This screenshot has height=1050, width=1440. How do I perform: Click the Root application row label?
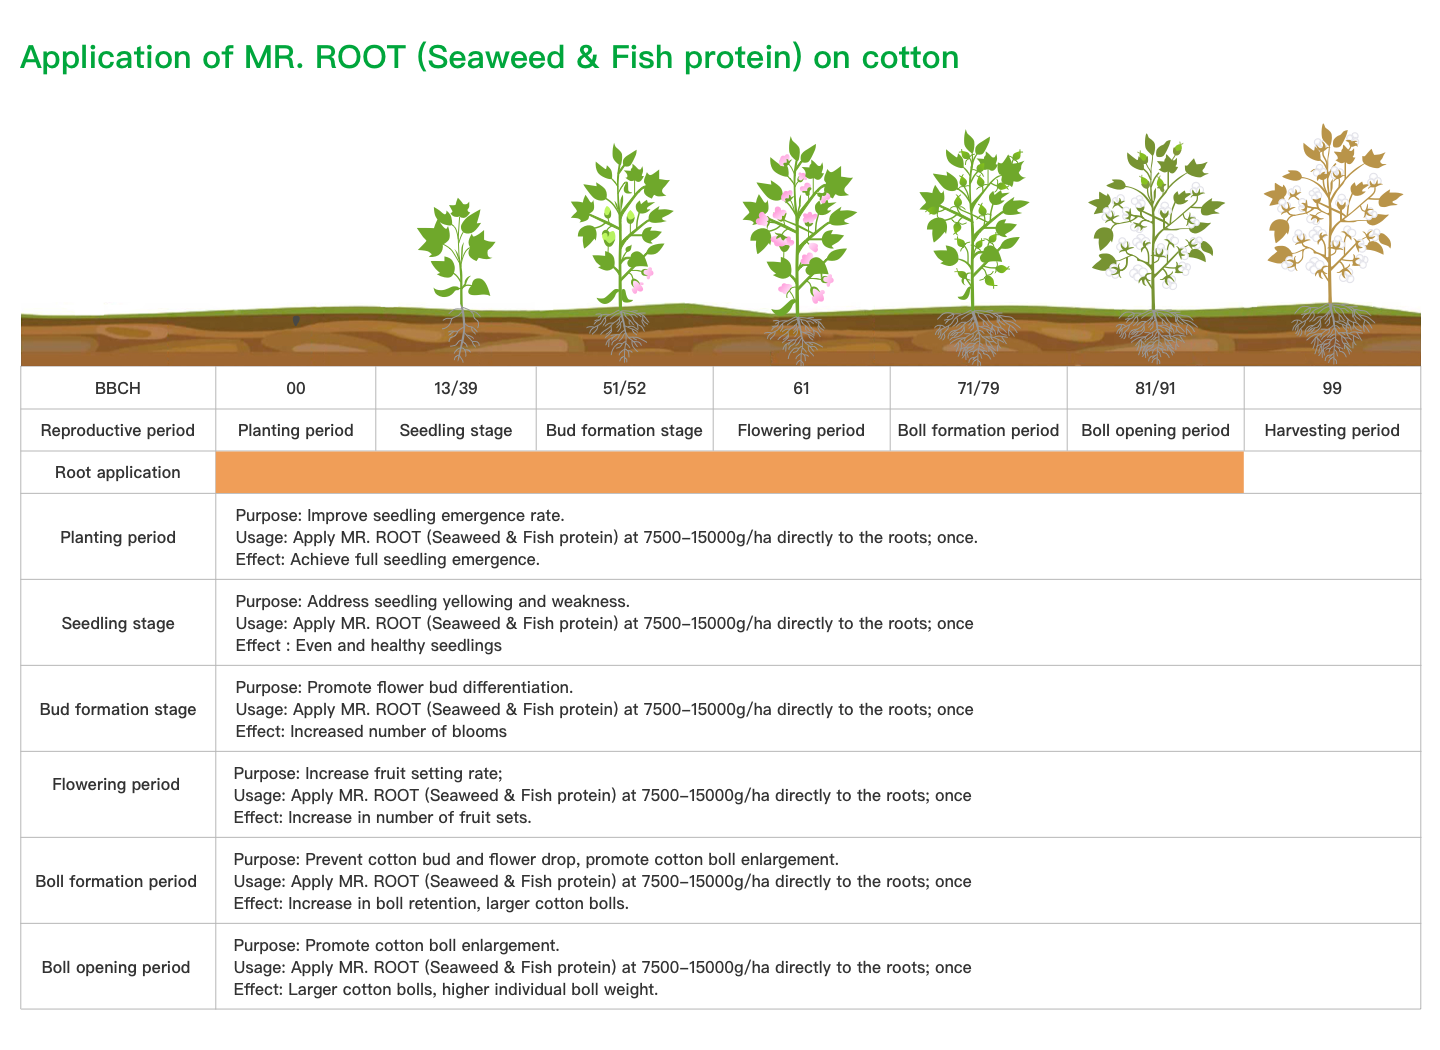pyautogui.click(x=118, y=472)
